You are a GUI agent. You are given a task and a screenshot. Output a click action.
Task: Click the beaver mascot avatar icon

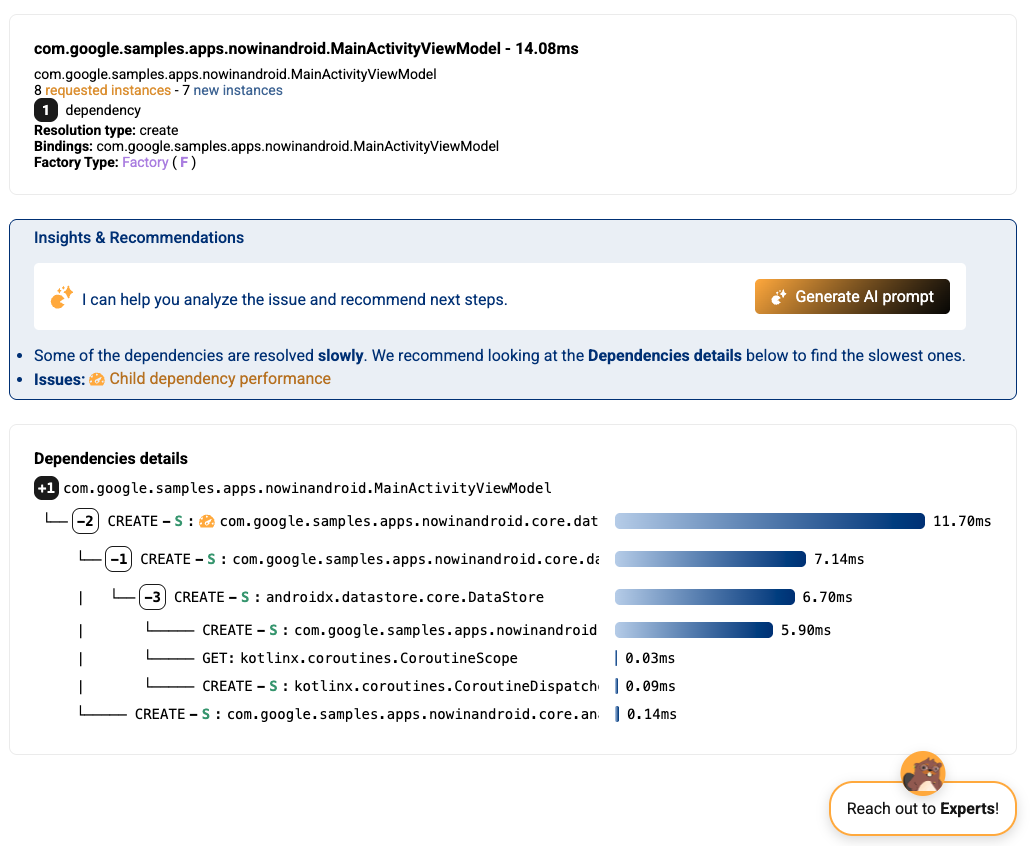pyautogui.click(x=923, y=773)
